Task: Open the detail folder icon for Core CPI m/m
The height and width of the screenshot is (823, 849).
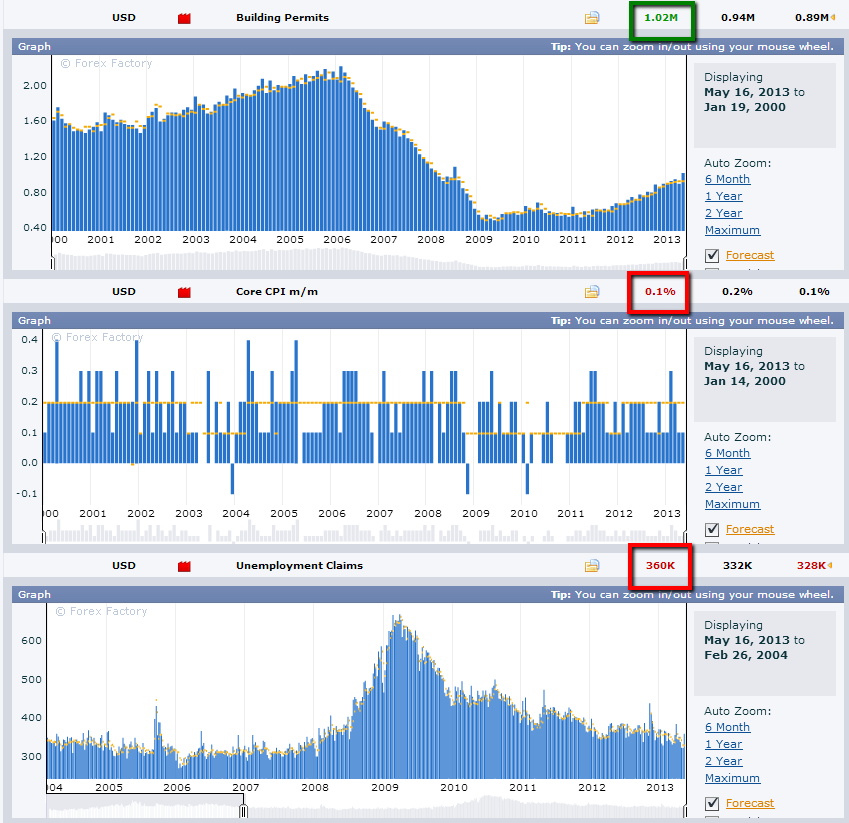Action: [x=592, y=292]
